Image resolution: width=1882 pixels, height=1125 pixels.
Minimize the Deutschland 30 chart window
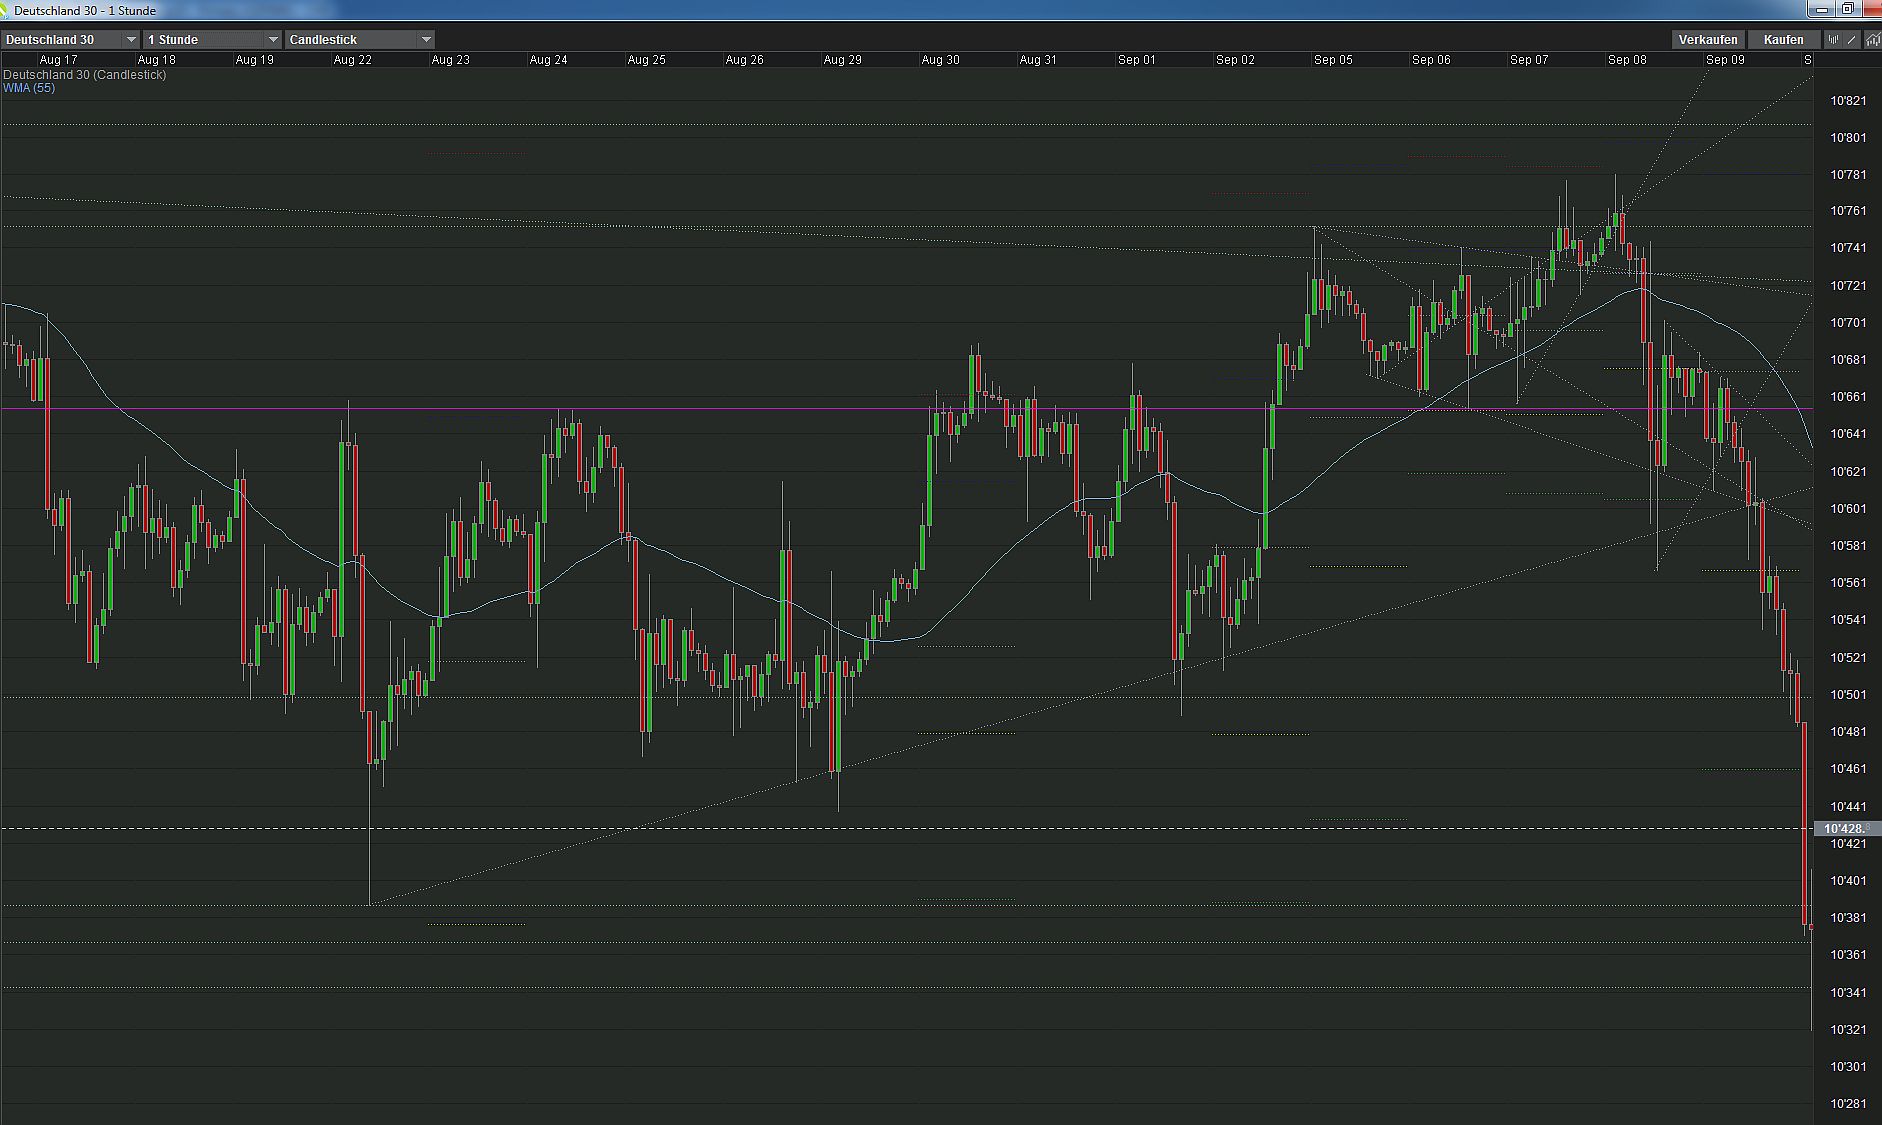(x=1822, y=9)
